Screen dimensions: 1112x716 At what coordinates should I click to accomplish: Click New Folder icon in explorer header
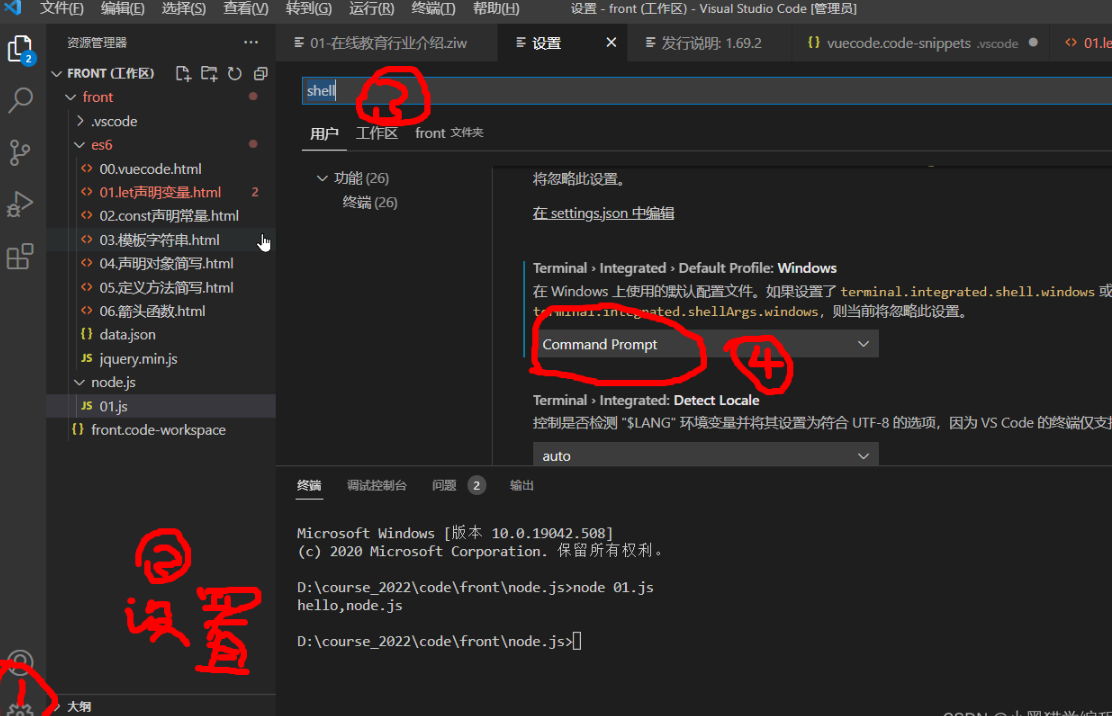(x=209, y=74)
